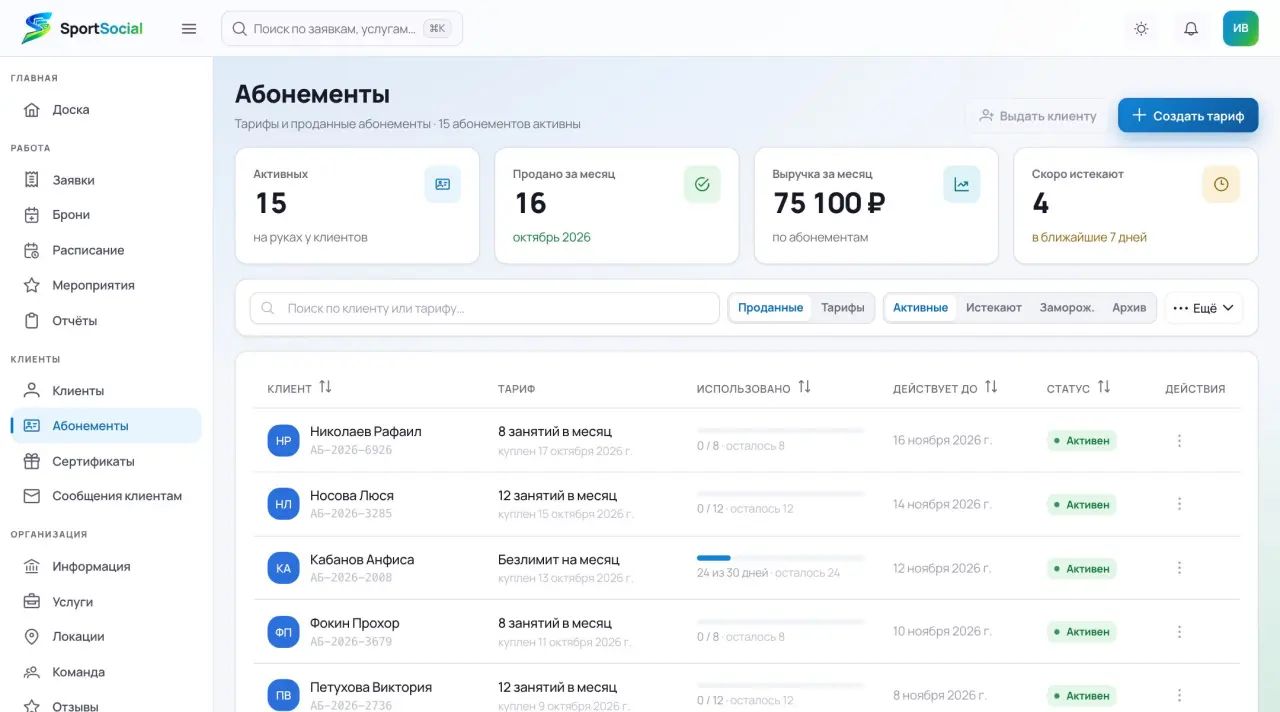The image size is (1280, 712).
Task: Expand the Ещё dropdown
Action: click(1204, 308)
